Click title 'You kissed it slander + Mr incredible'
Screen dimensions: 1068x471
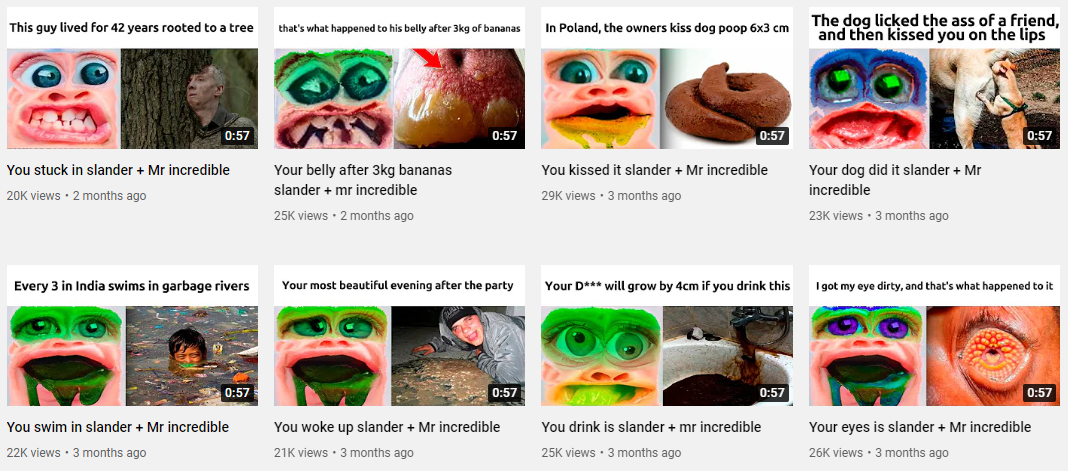click(655, 170)
